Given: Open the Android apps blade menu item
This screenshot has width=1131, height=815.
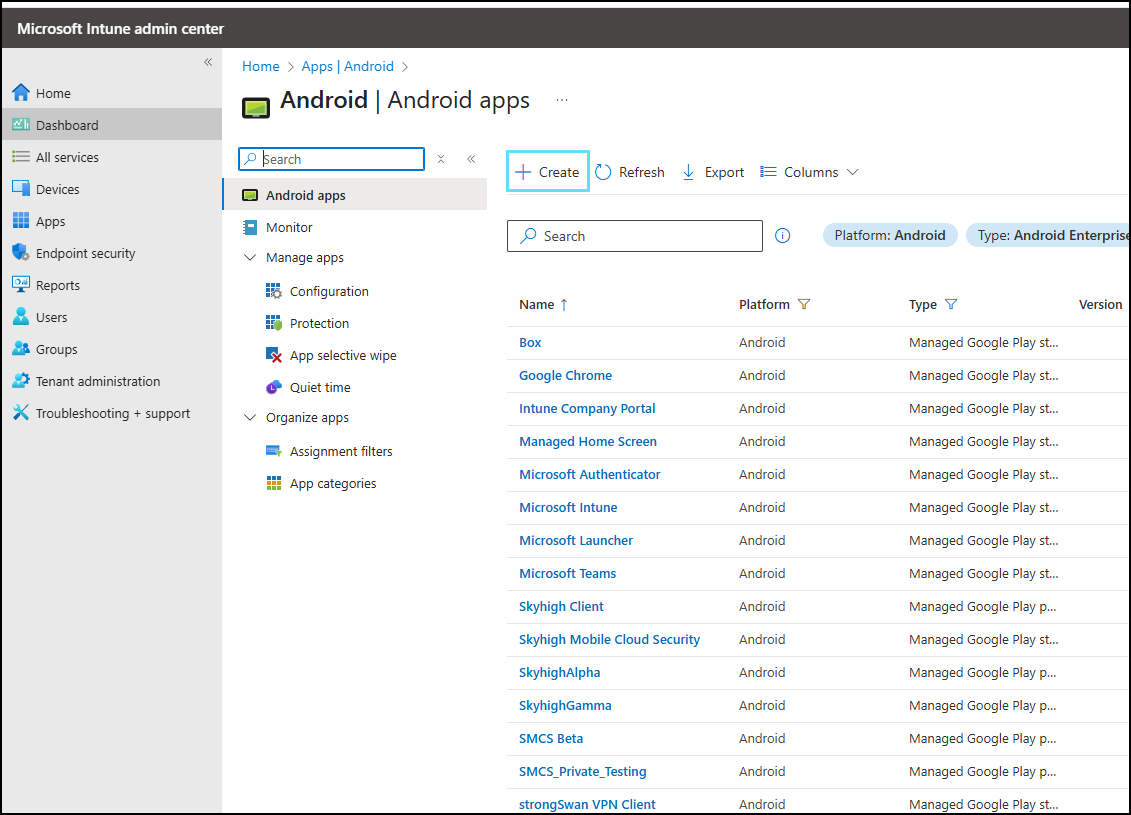Looking at the screenshot, I should 356,195.
